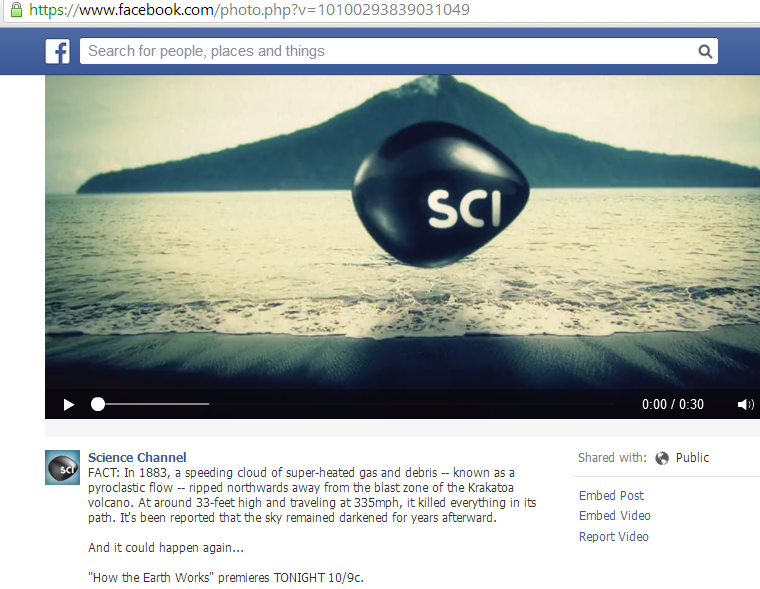Image resolution: width=760 pixels, height=589 pixels.
Task: Open the Science Channel page link
Action: click(137, 457)
